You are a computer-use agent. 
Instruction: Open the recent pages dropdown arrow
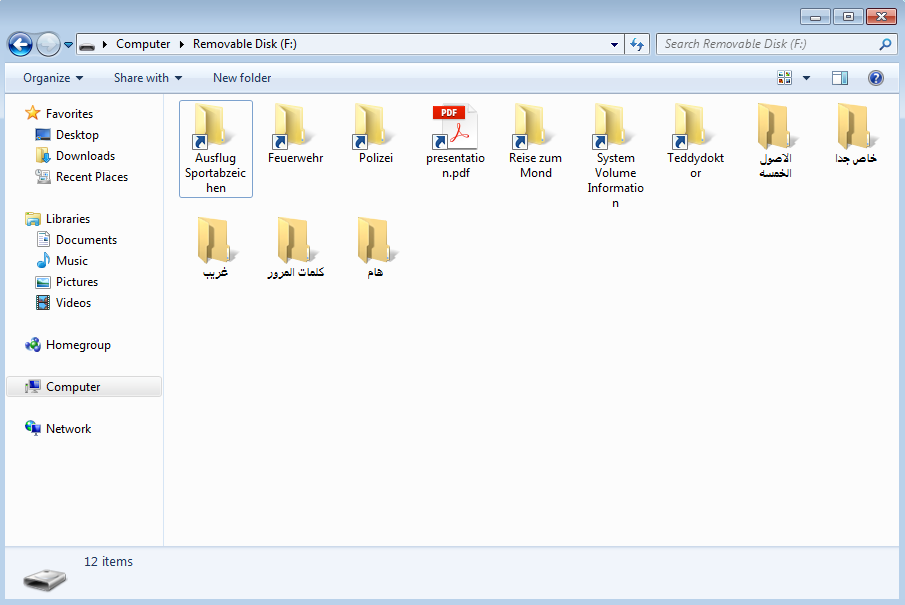click(68, 45)
